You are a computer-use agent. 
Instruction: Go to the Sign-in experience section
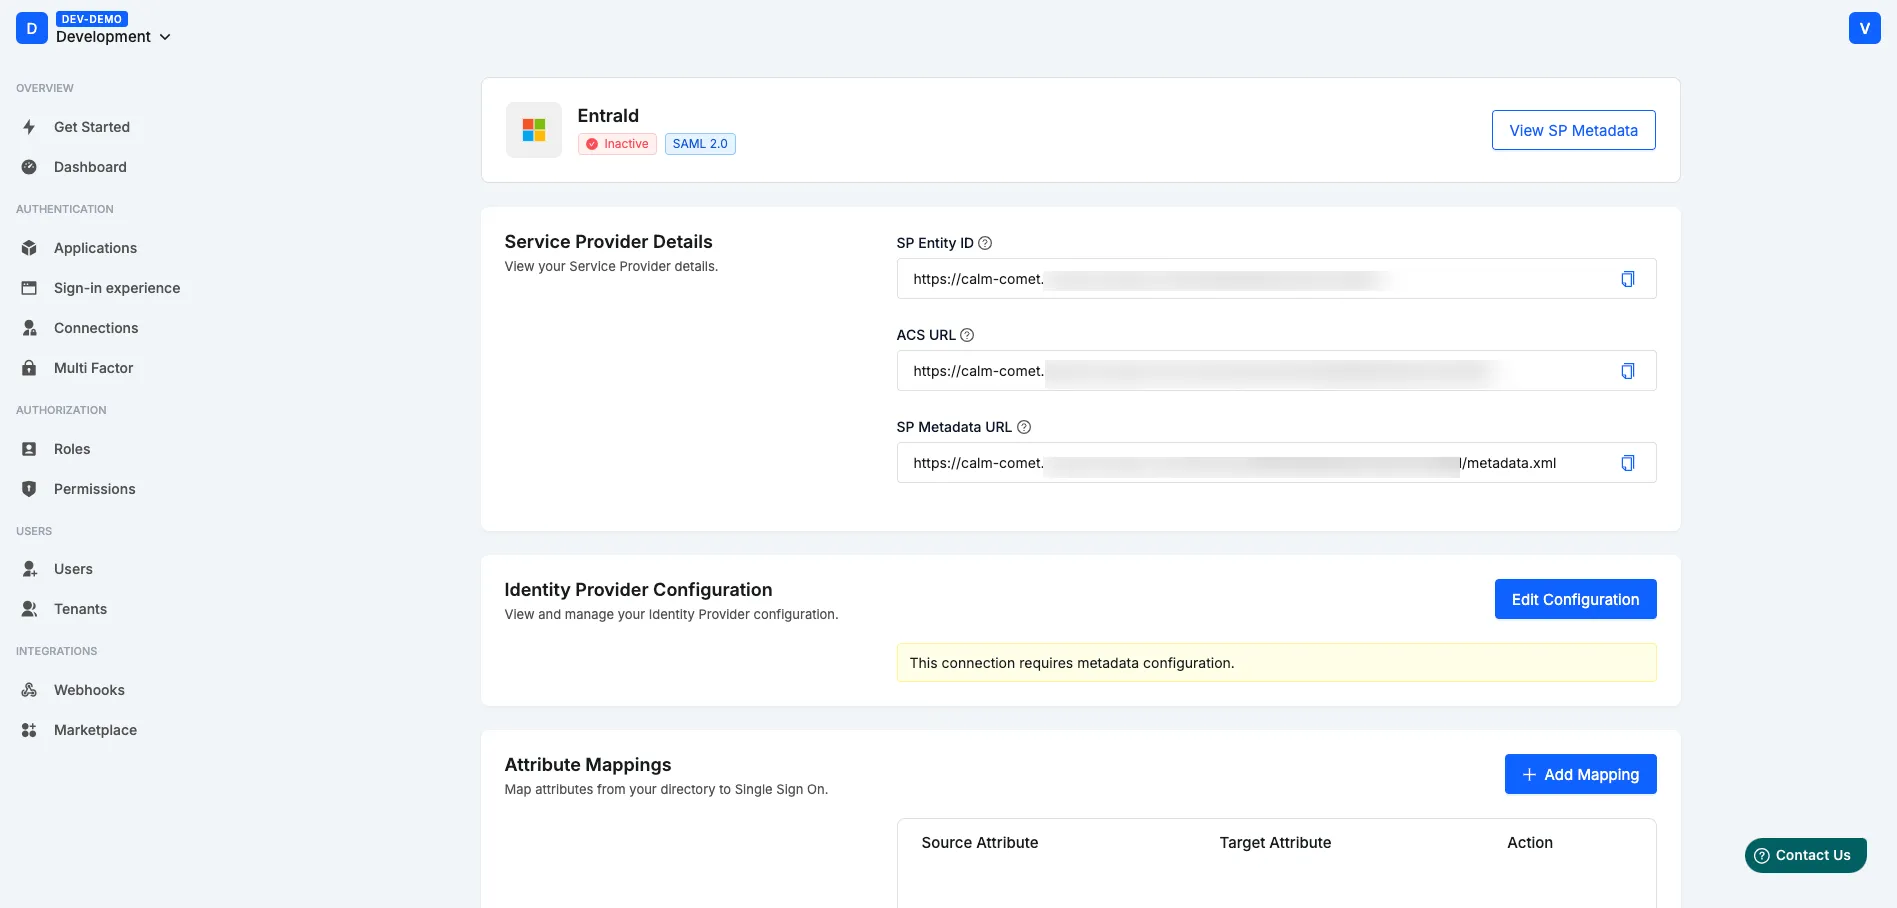pyautogui.click(x=117, y=287)
